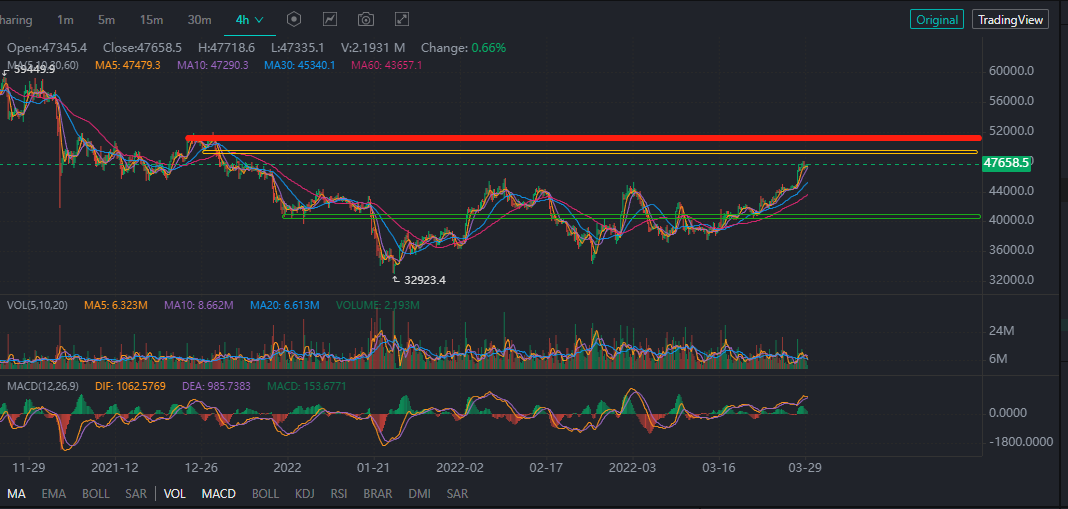Toggle the VOL sub indicator
1068x509 pixels.
(175, 493)
